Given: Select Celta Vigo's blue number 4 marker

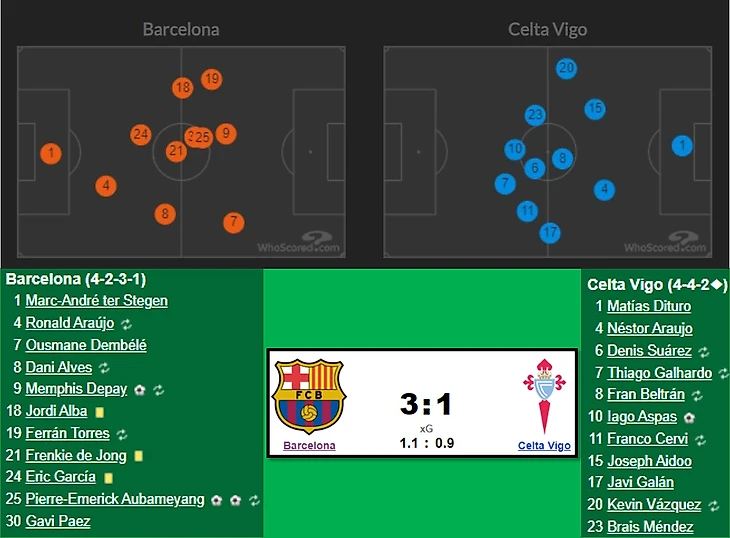Looking at the screenshot, I should pyautogui.click(x=603, y=189).
